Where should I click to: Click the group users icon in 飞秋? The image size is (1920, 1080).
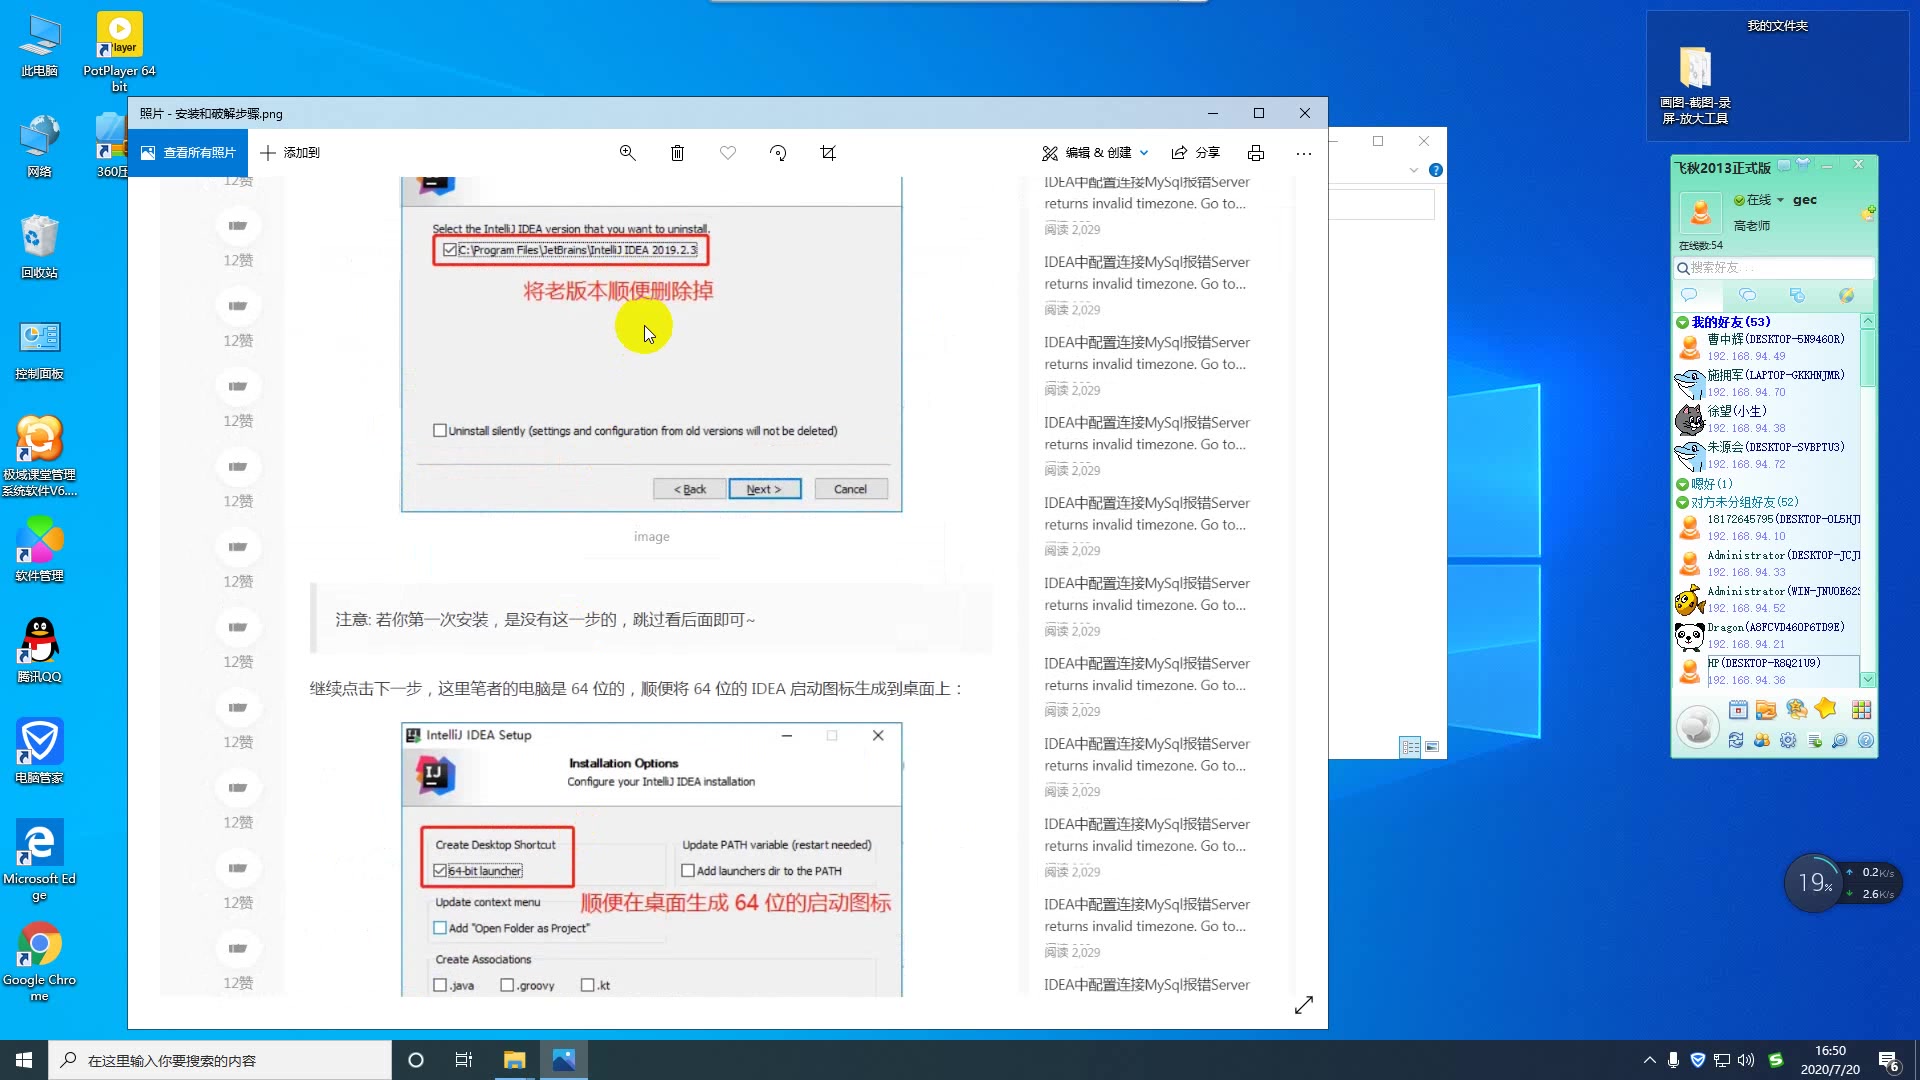pos(1762,741)
